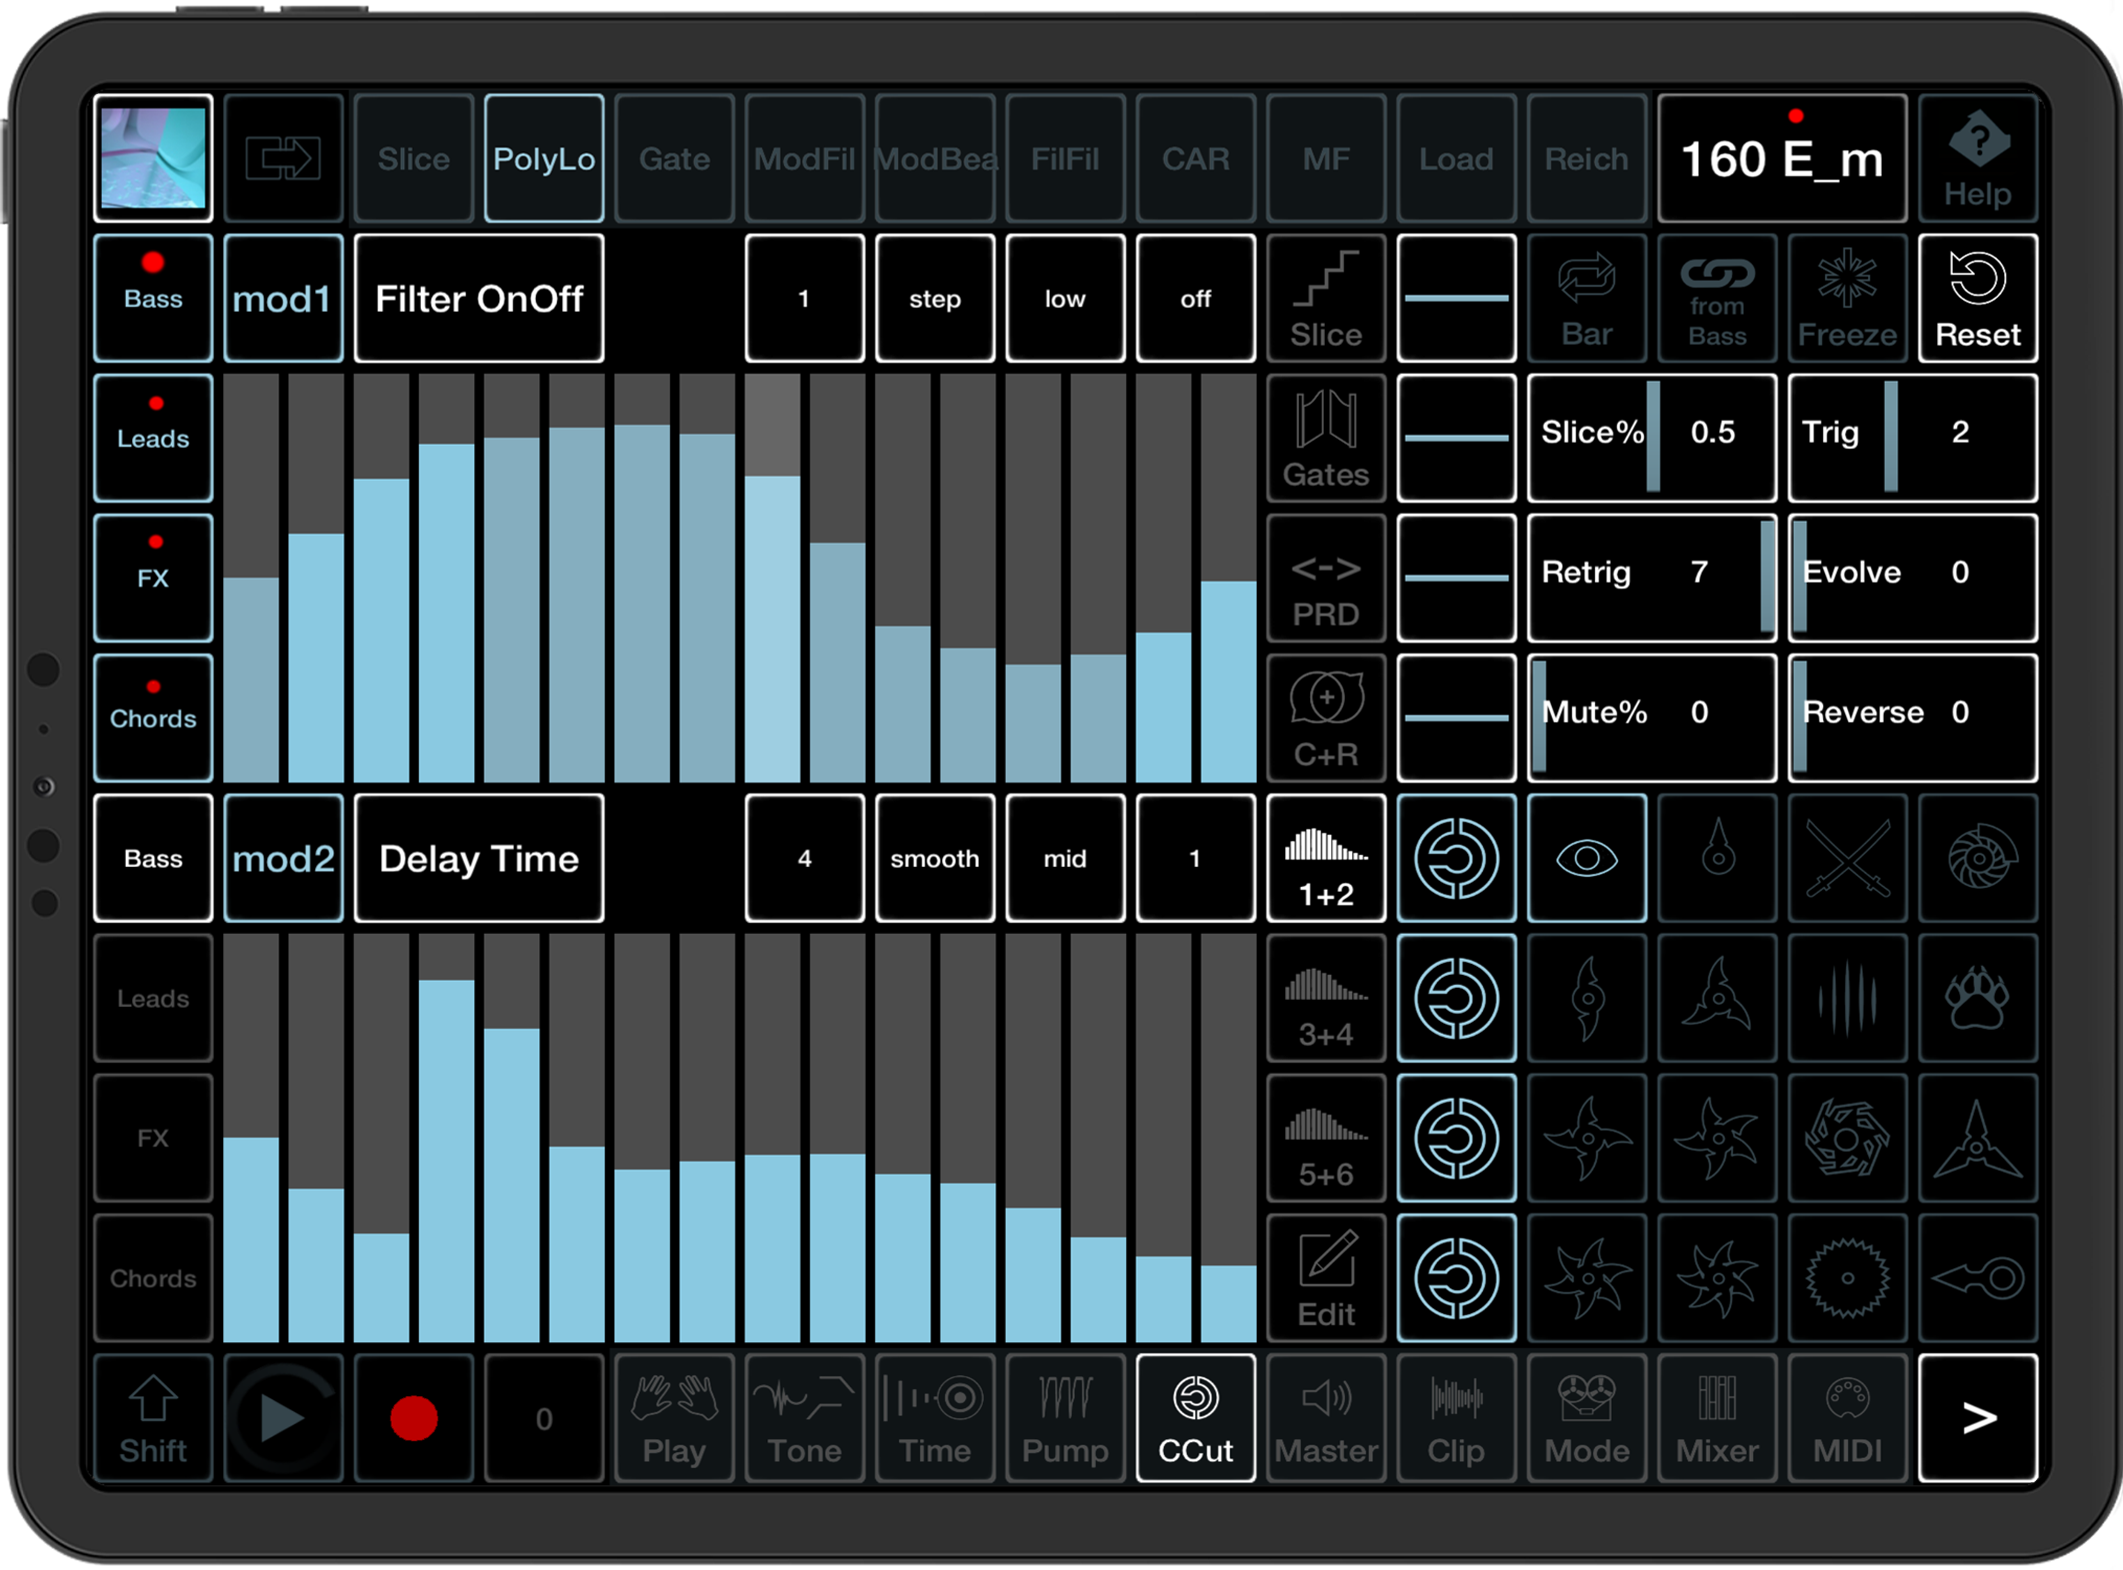Select the Reich tab

[1585, 158]
